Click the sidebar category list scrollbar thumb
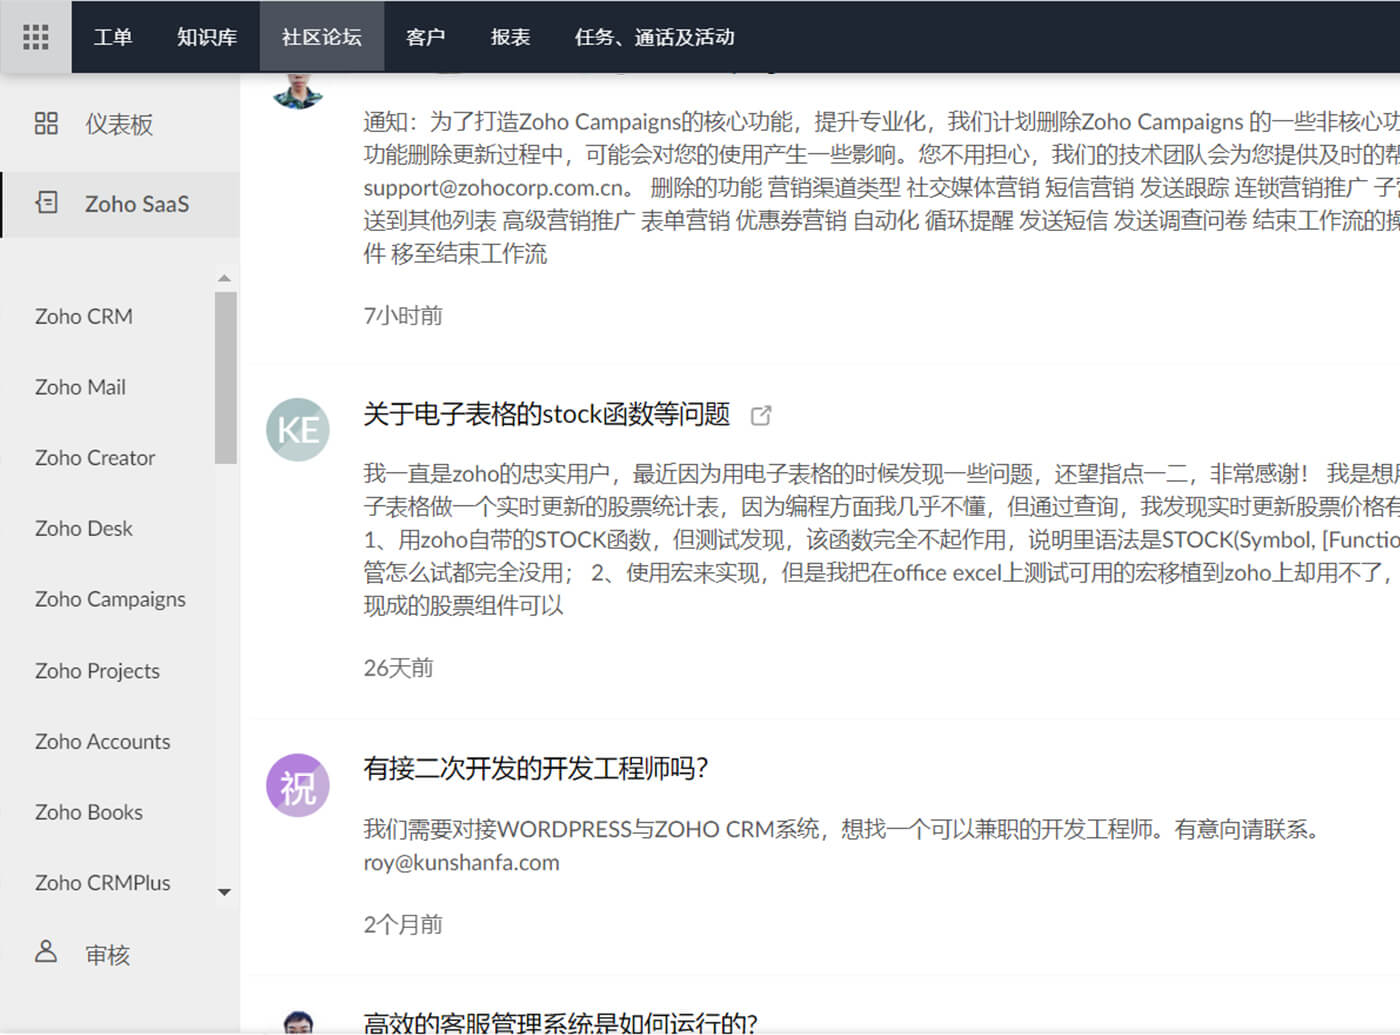 point(226,378)
